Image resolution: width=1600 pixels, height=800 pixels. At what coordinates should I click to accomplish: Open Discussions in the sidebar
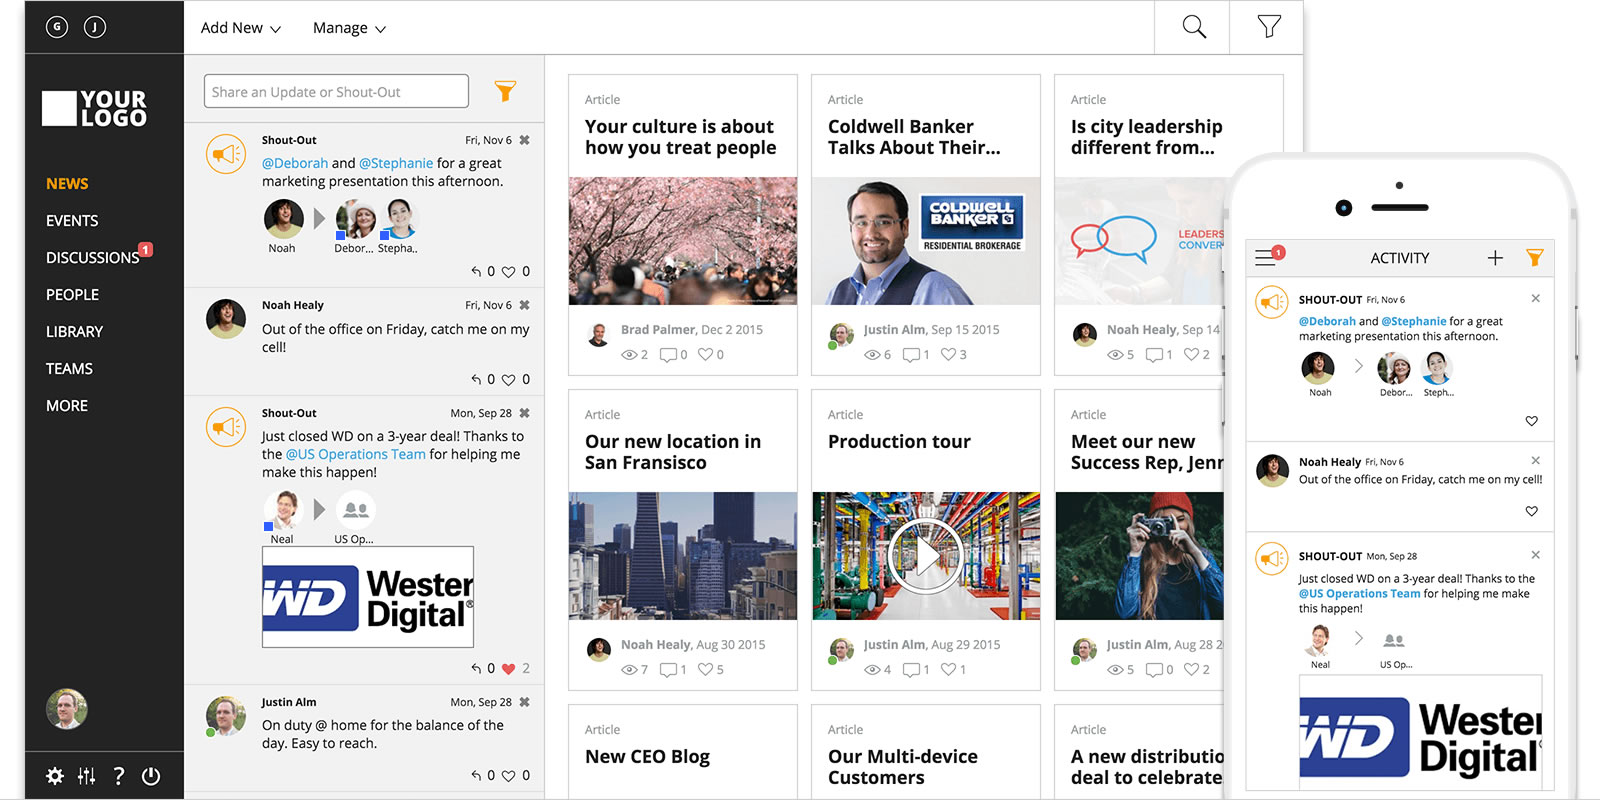tap(92, 258)
